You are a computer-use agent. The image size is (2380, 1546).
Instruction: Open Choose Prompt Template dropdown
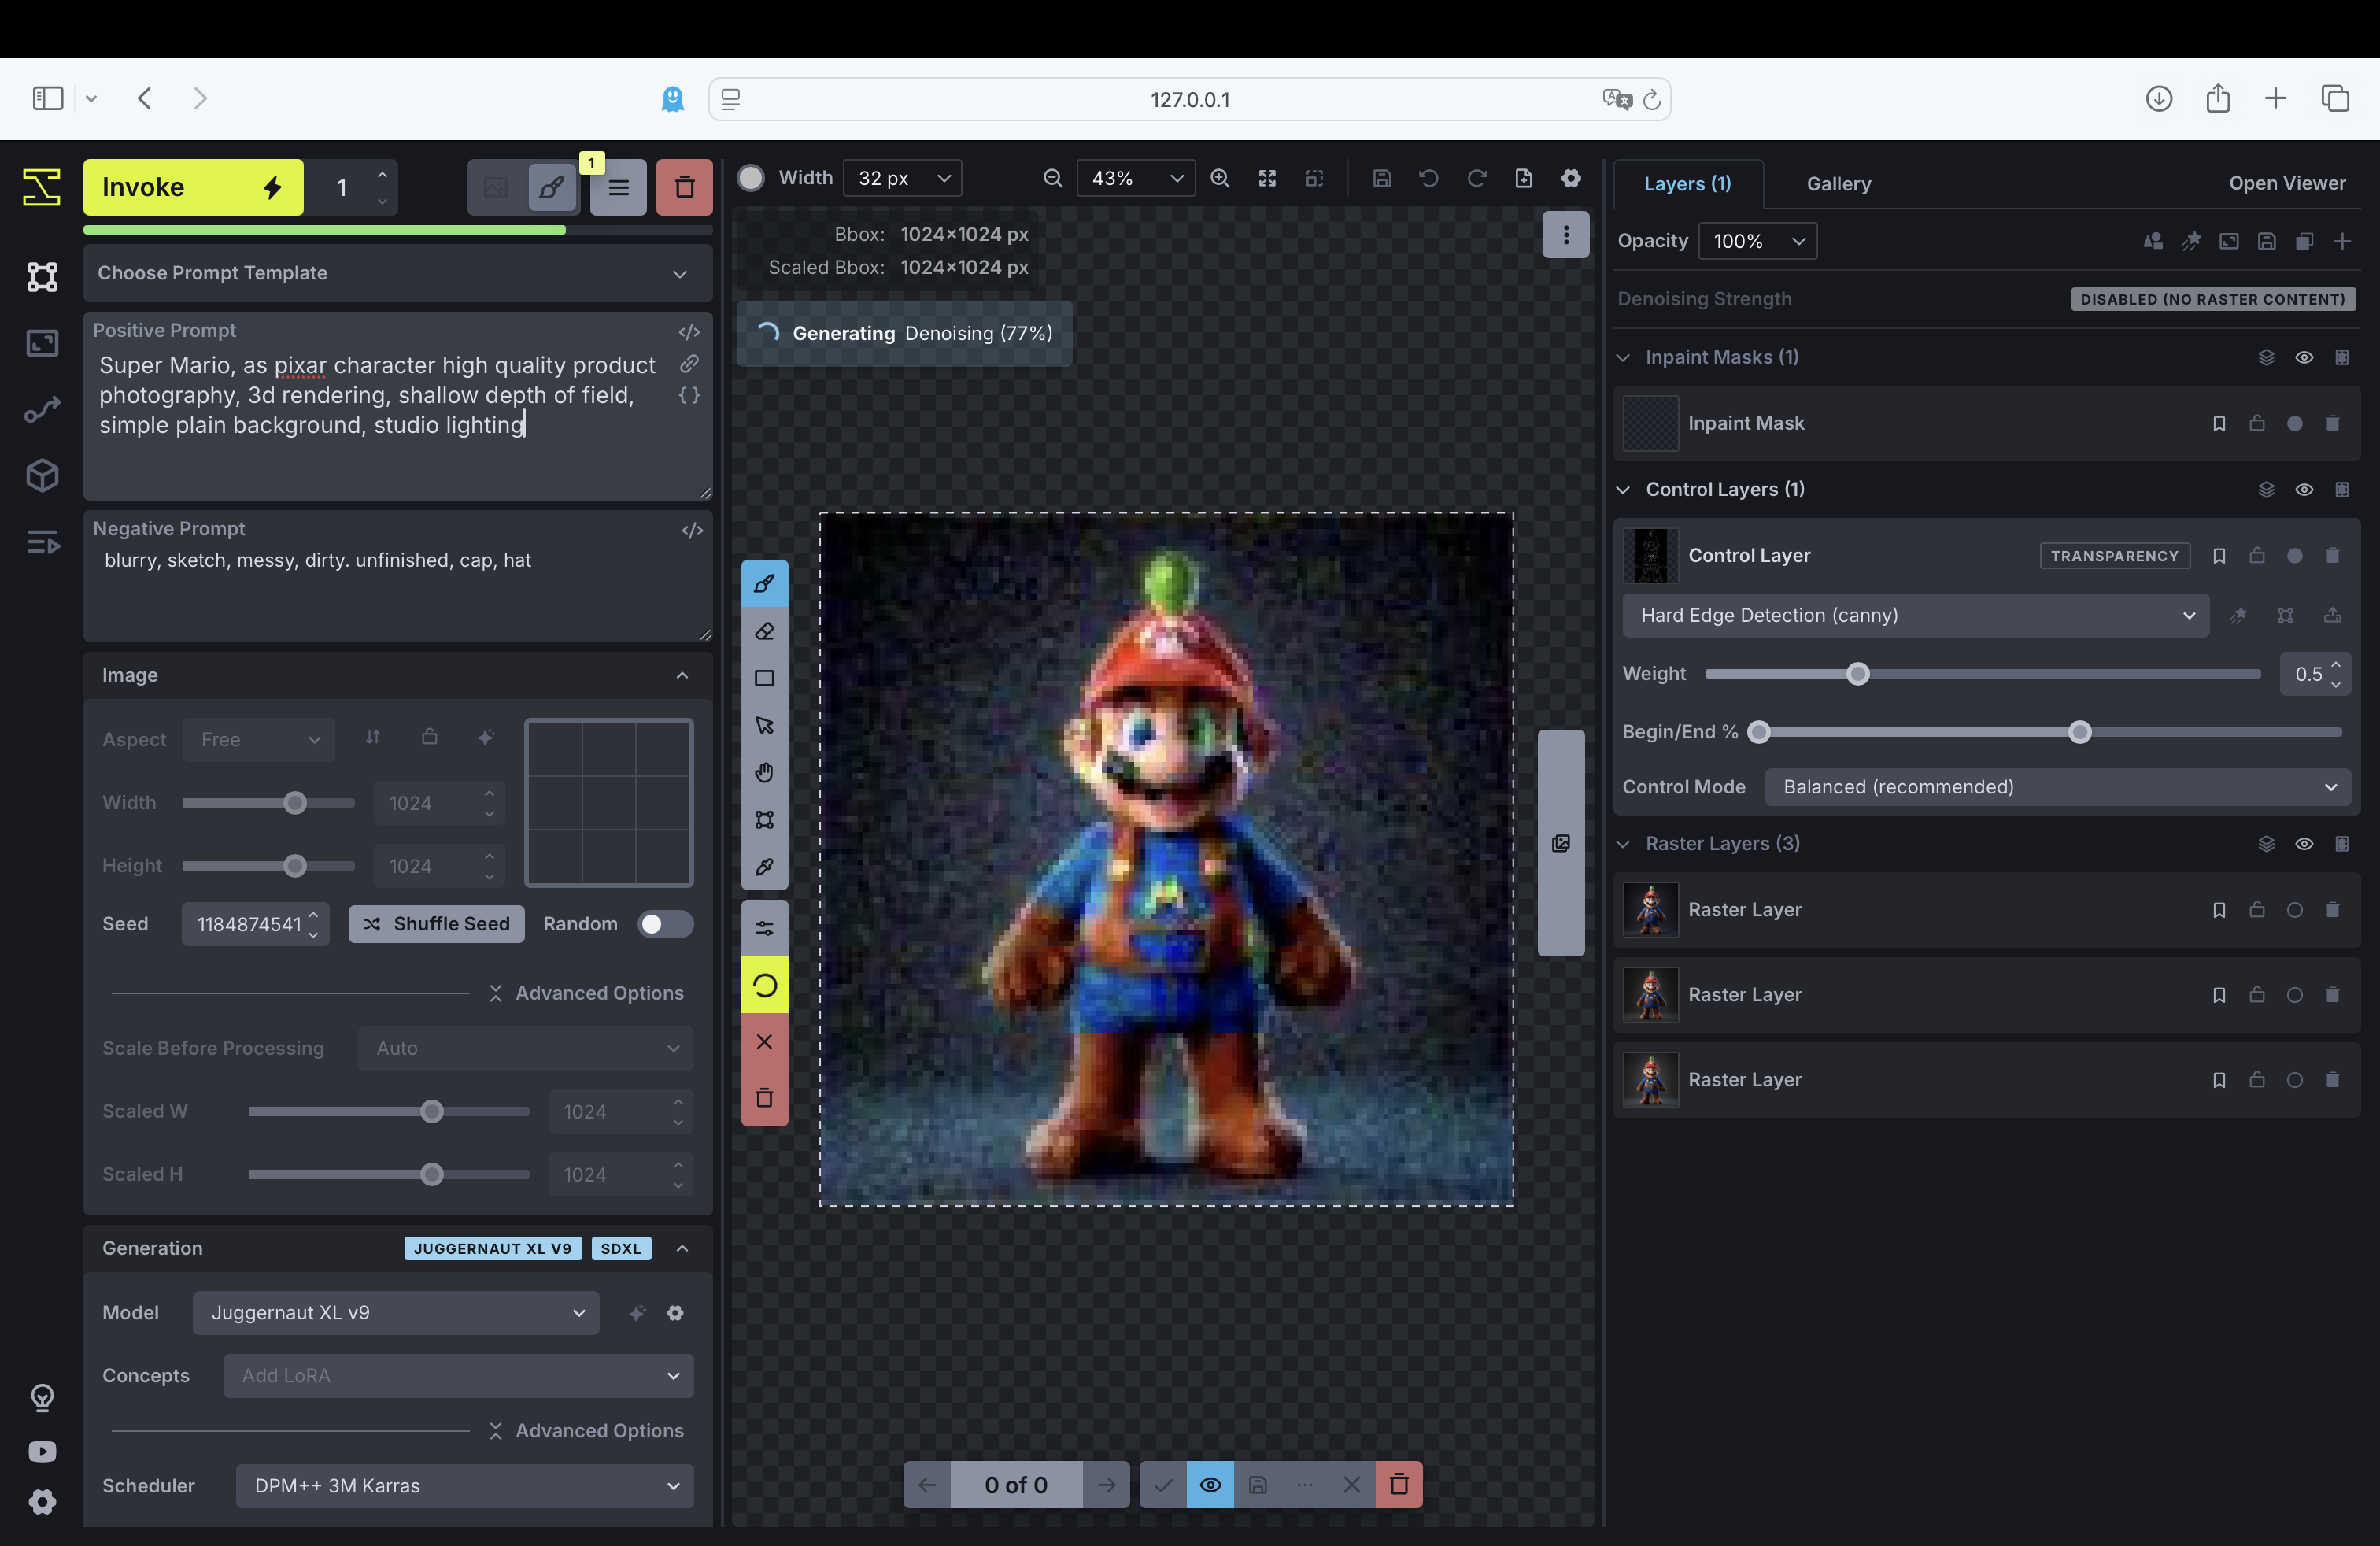click(x=397, y=273)
